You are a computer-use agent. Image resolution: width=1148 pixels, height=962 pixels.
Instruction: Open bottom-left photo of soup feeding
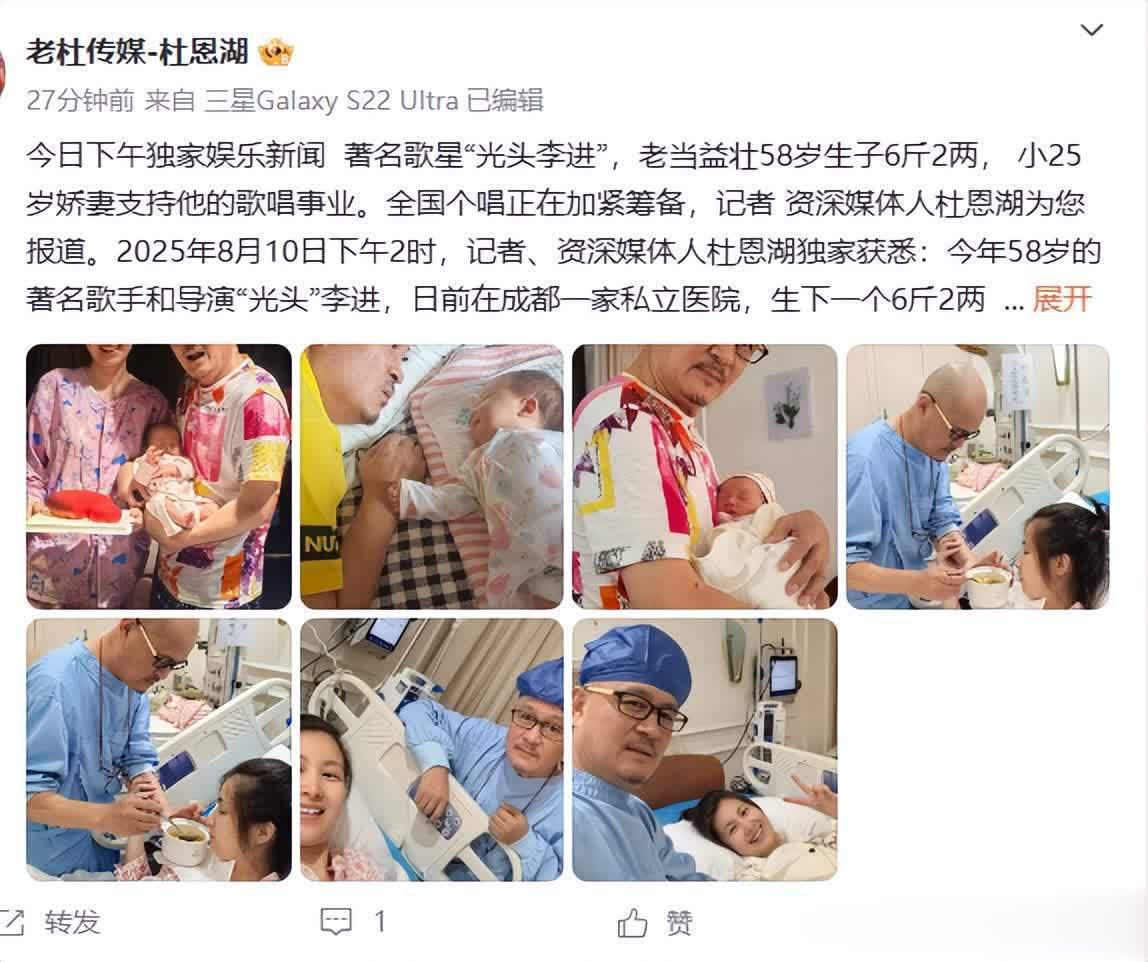click(159, 750)
